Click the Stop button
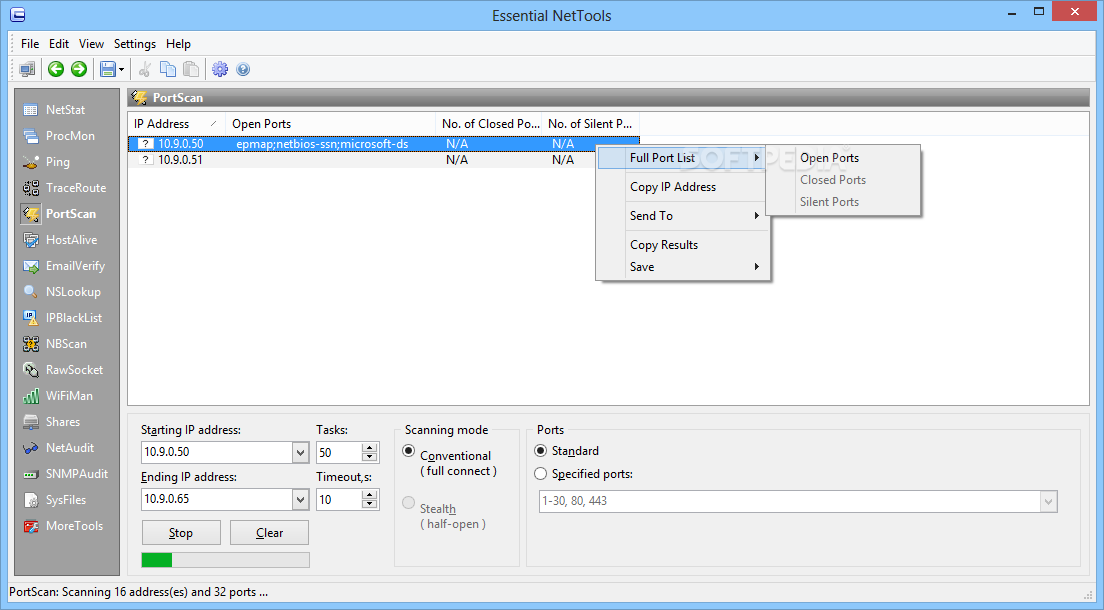 (x=181, y=533)
